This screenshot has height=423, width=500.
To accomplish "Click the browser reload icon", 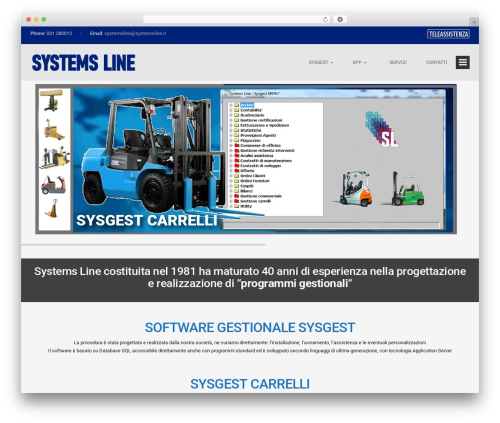I will [x=325, y=19].
